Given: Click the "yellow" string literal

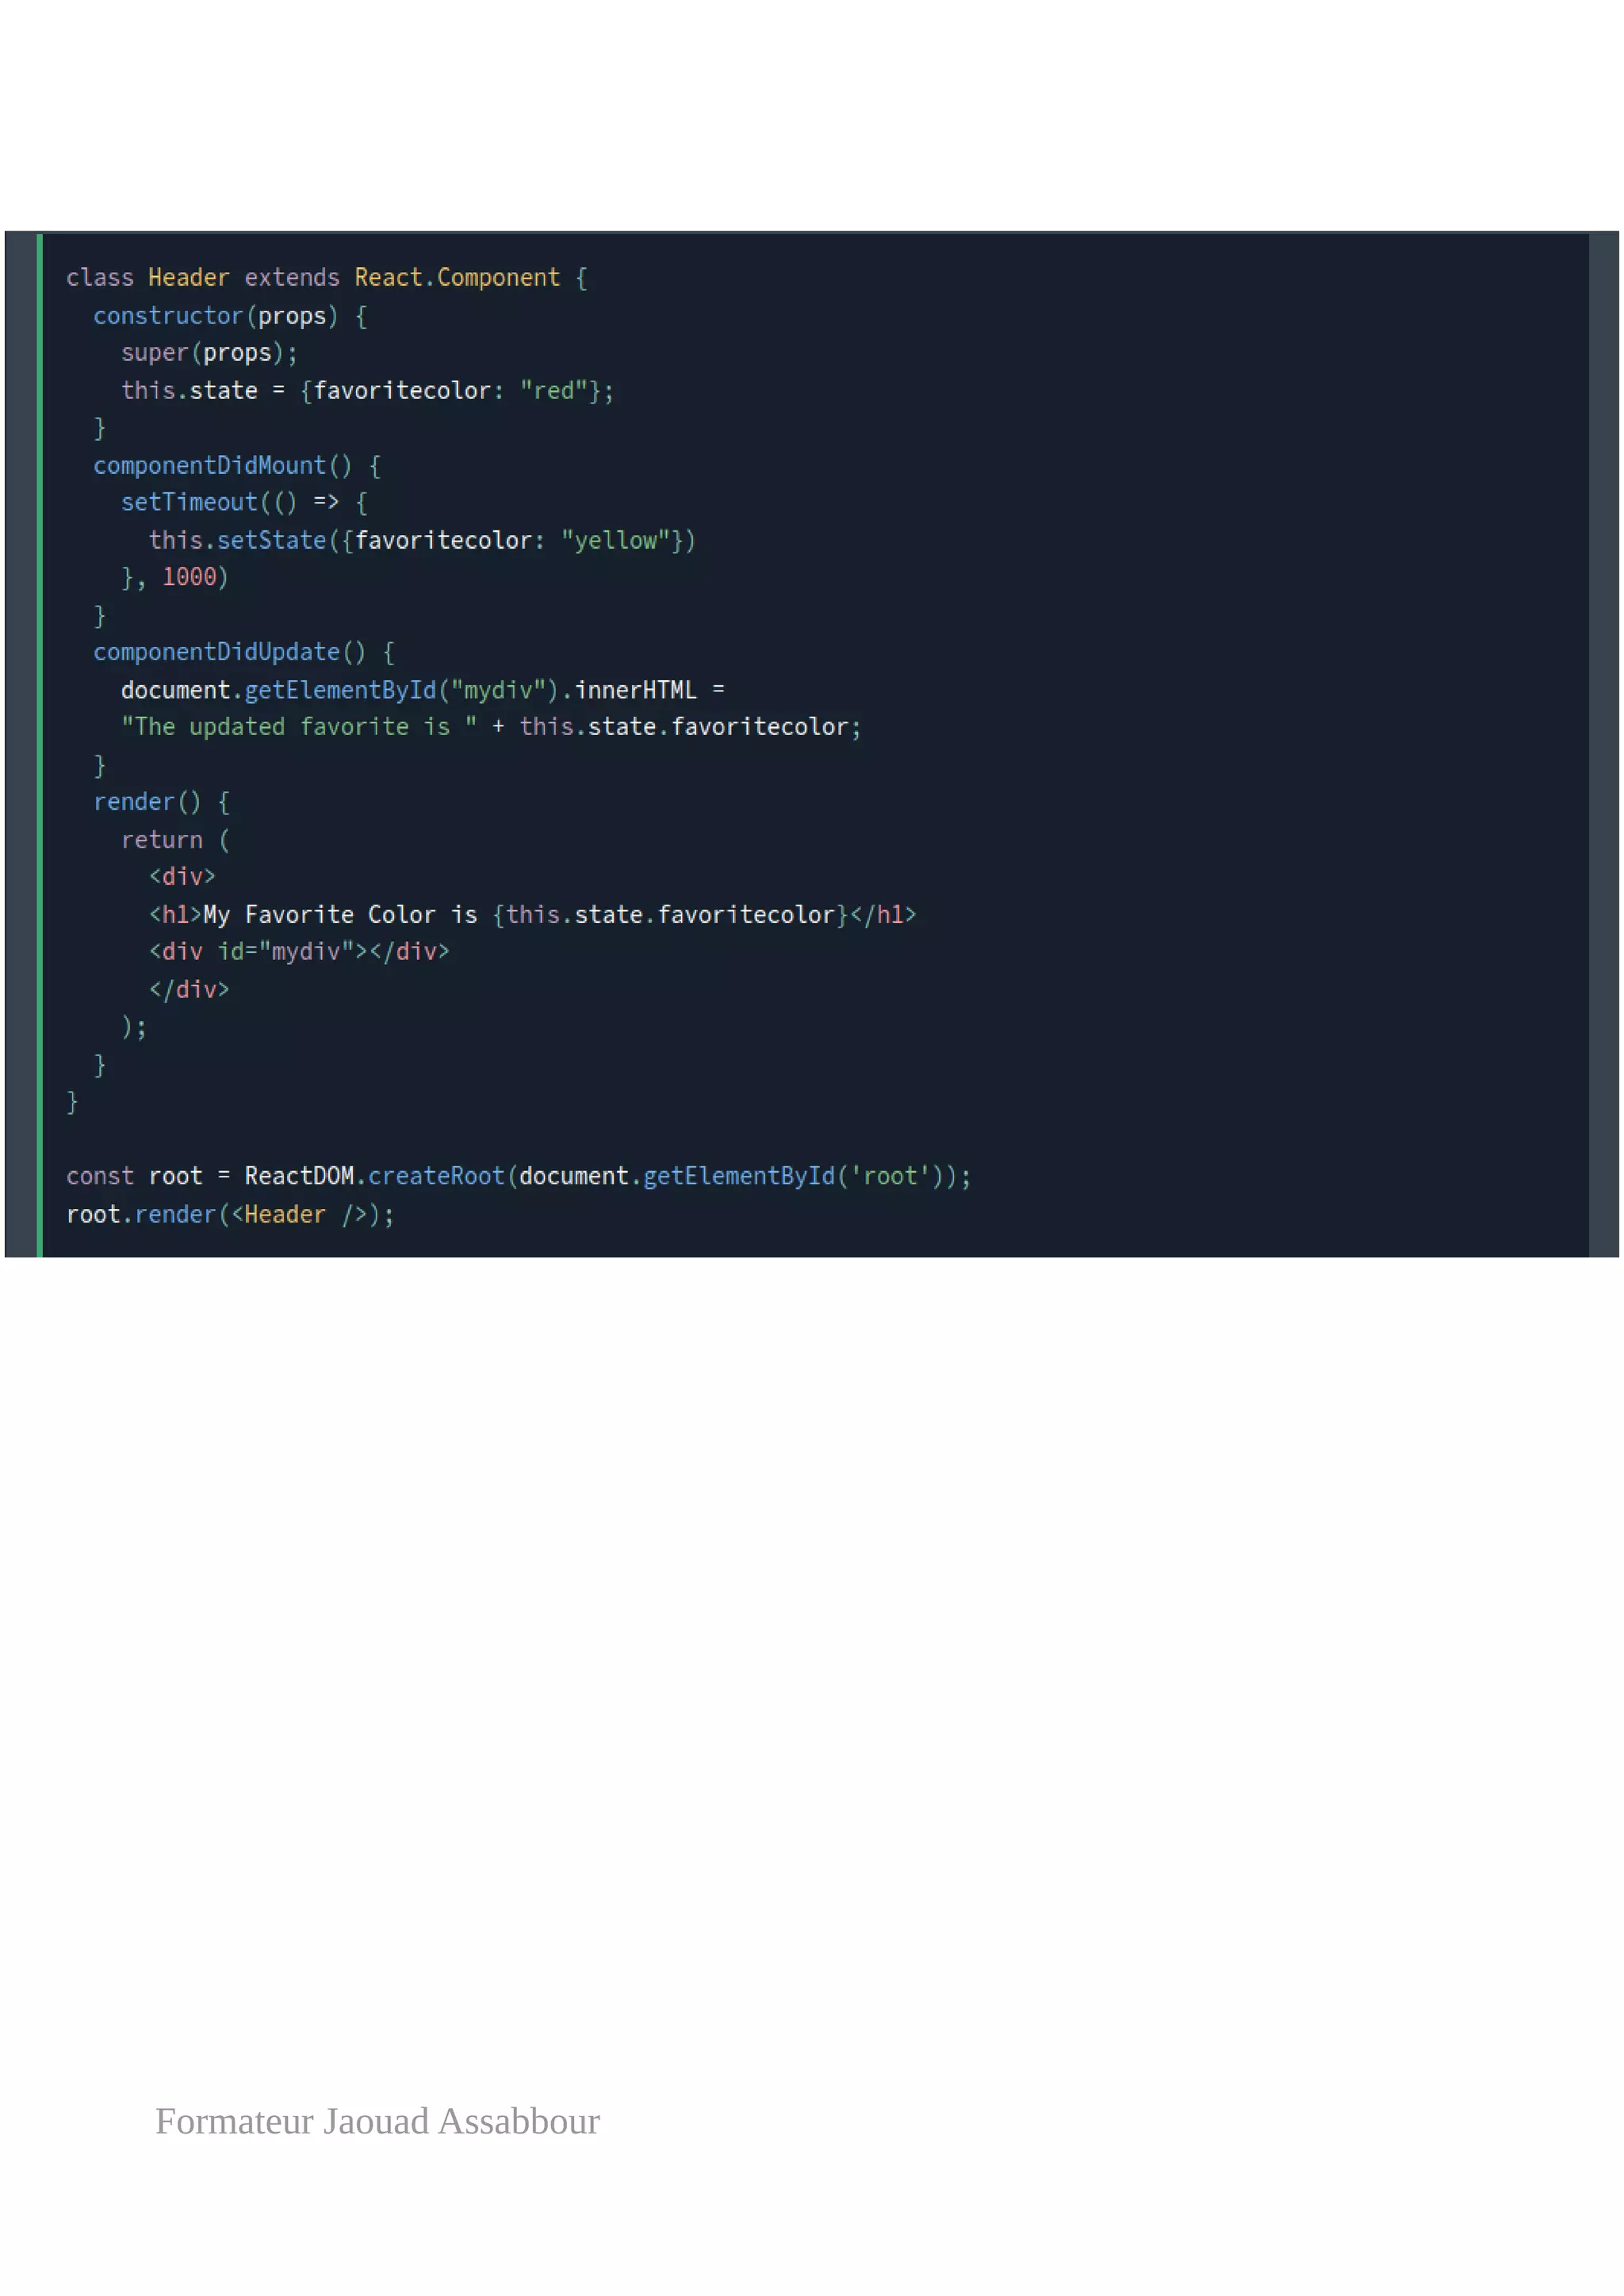Looking at the screenshot, I should (615, 541).
